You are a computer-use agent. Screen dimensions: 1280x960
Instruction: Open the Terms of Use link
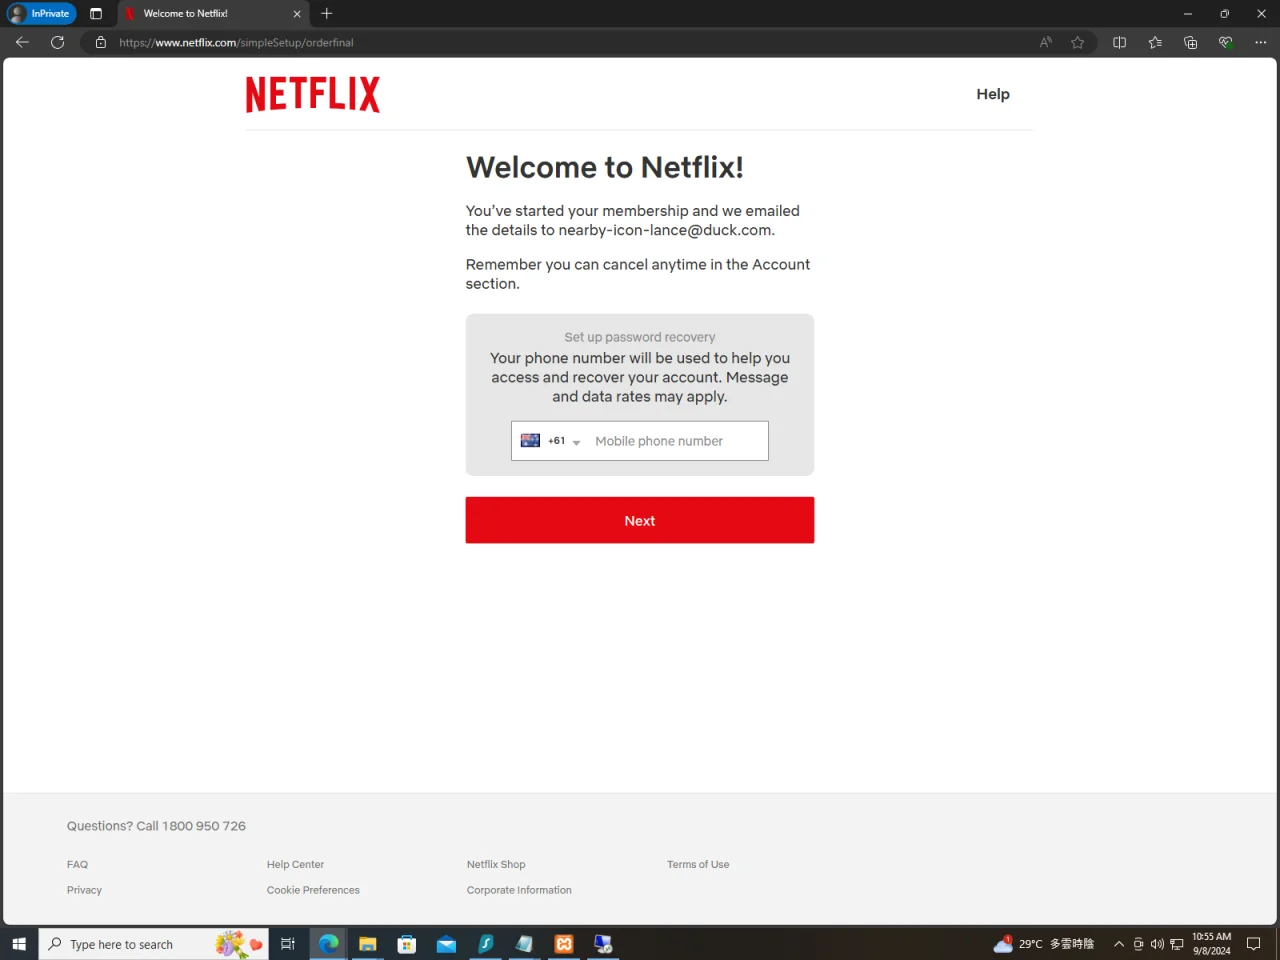(698, 864)
